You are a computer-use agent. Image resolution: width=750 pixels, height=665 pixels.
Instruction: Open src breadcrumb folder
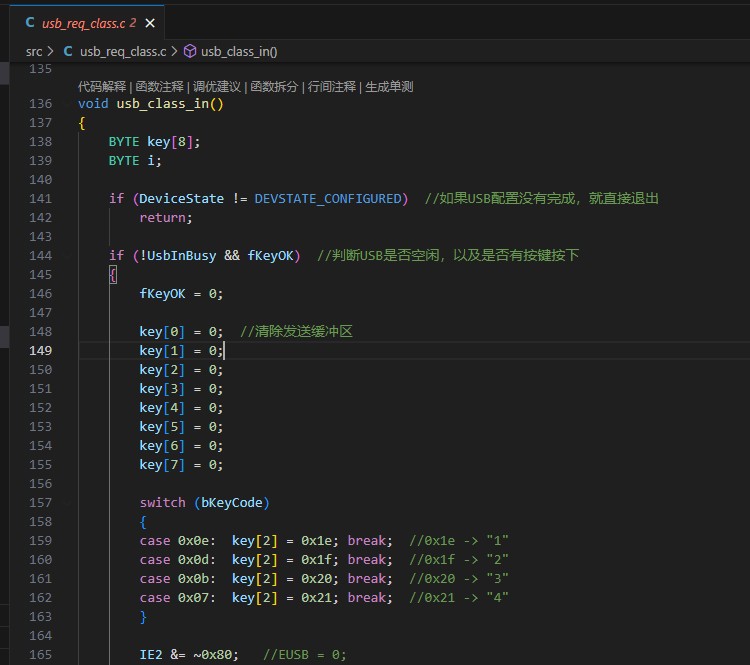[34, 52]
